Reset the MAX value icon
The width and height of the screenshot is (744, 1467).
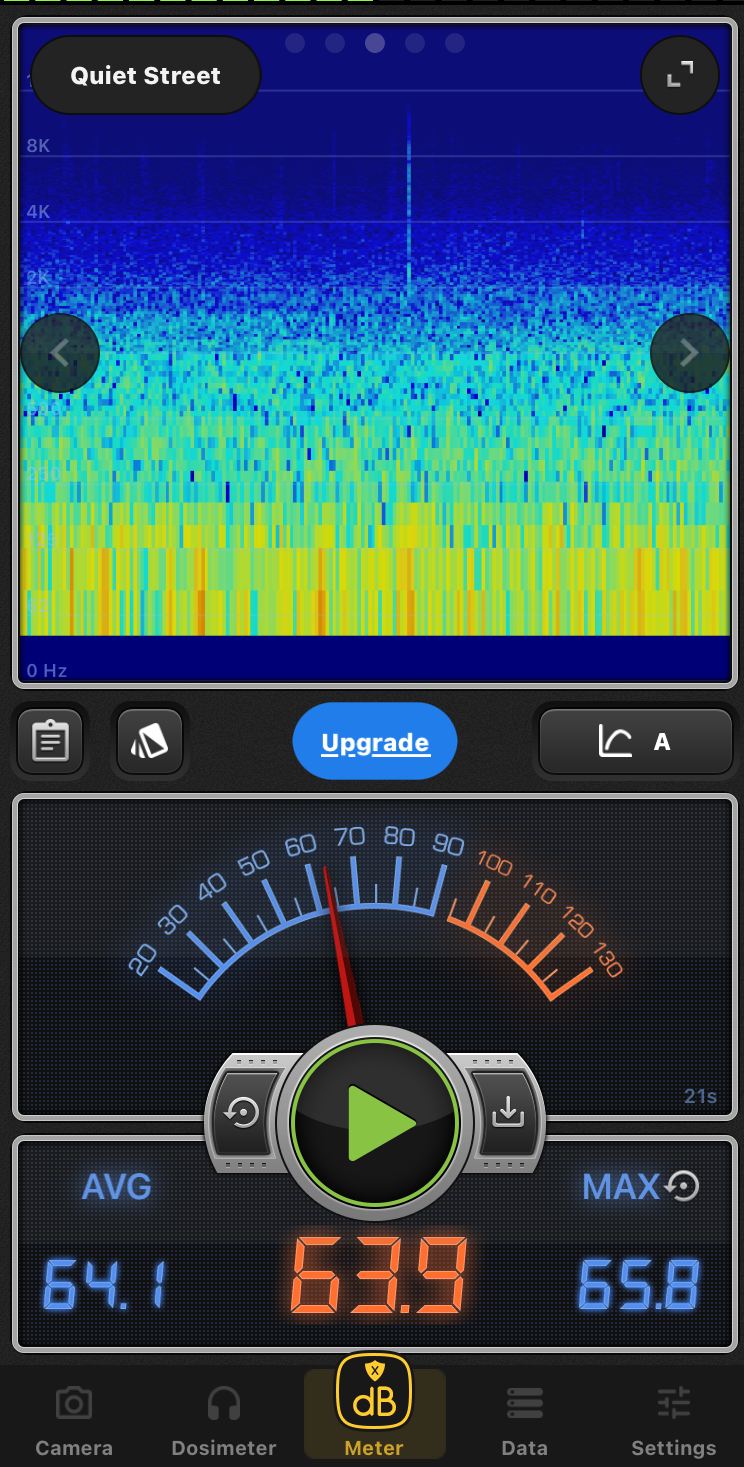[x=684, y=1187]
